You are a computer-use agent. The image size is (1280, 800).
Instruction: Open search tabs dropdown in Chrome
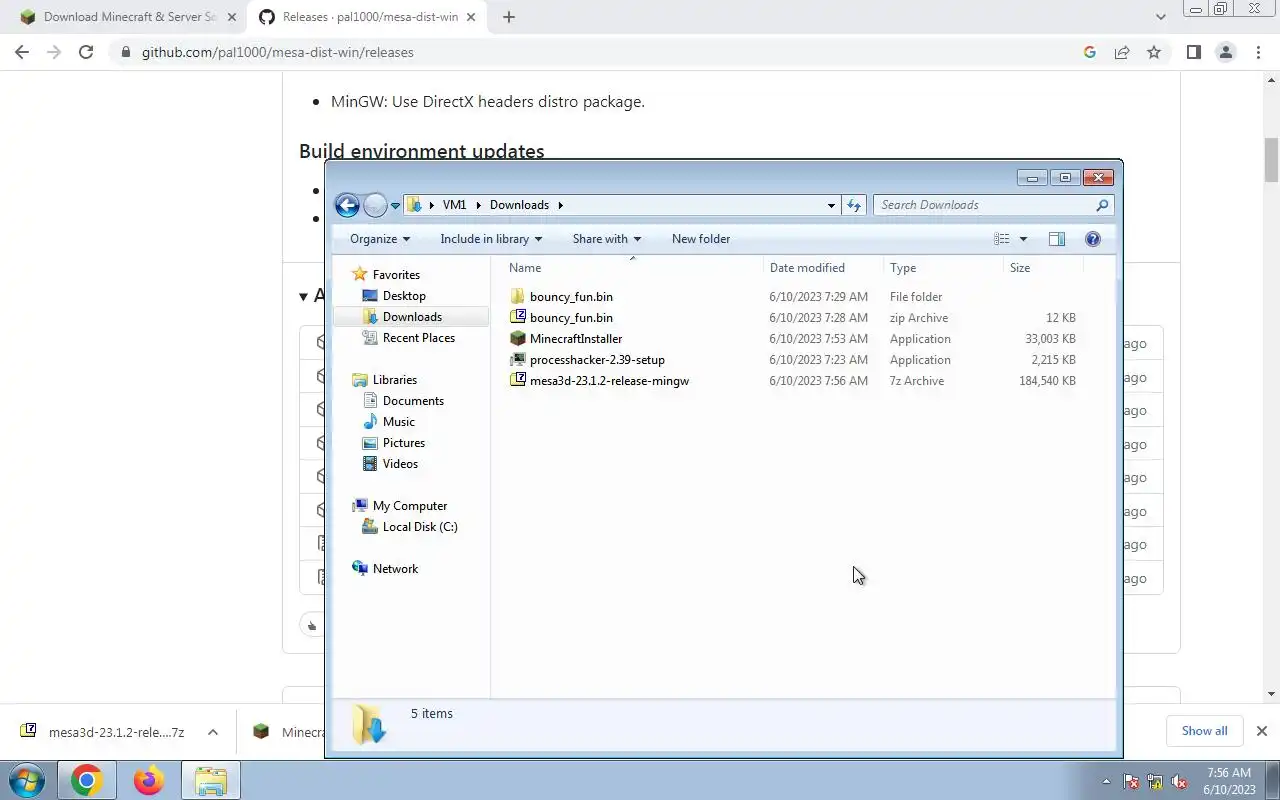[x=1160, y=17]
